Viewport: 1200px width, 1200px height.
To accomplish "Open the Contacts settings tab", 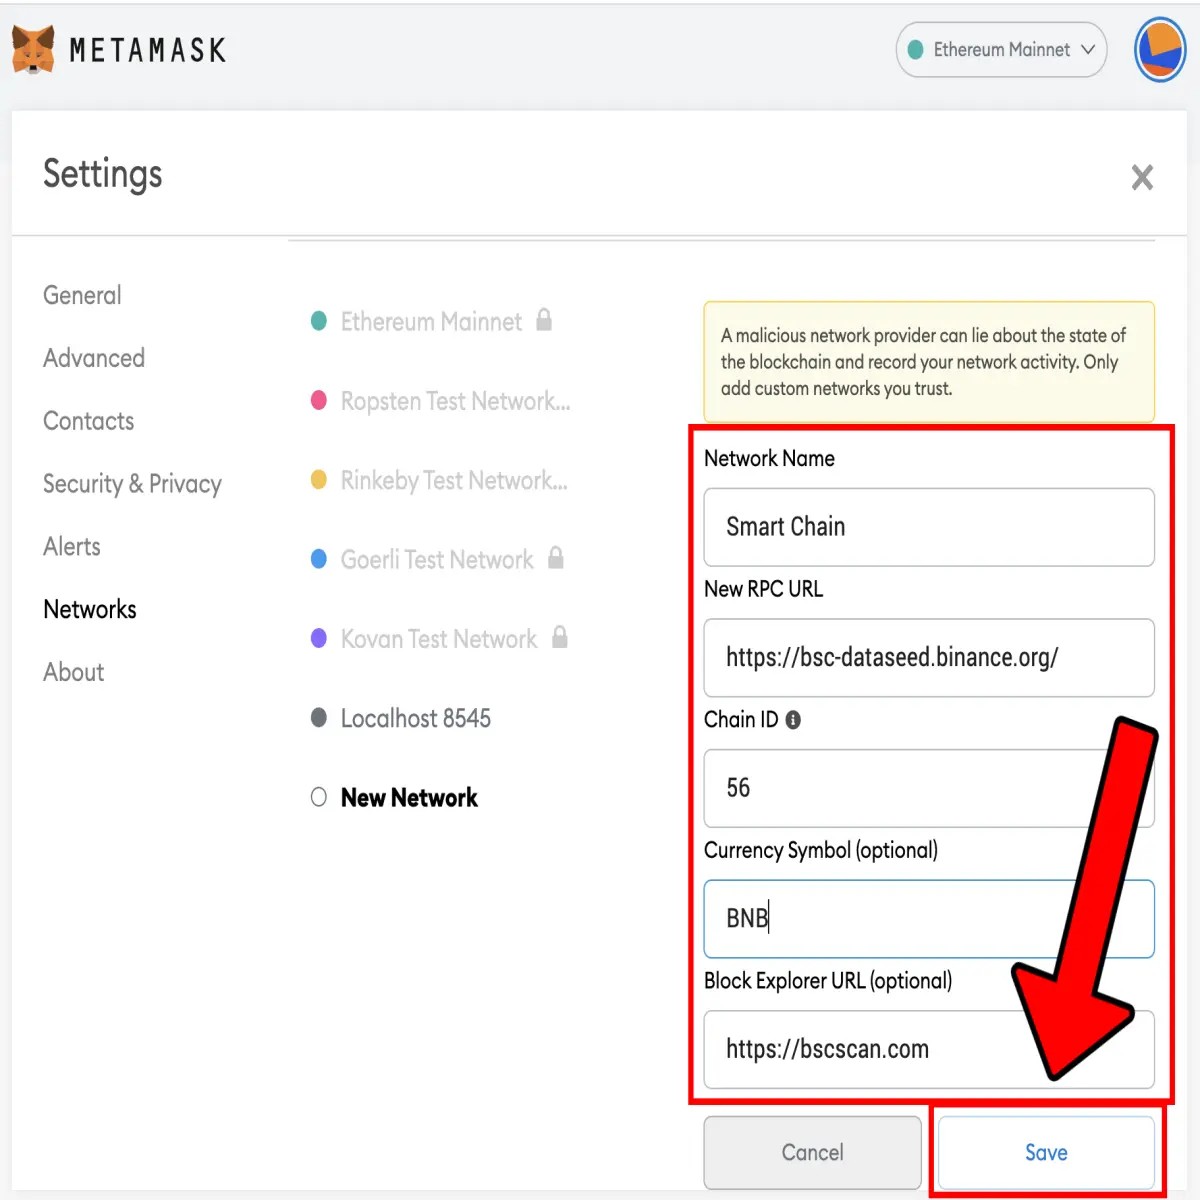I will pos(88,421).
